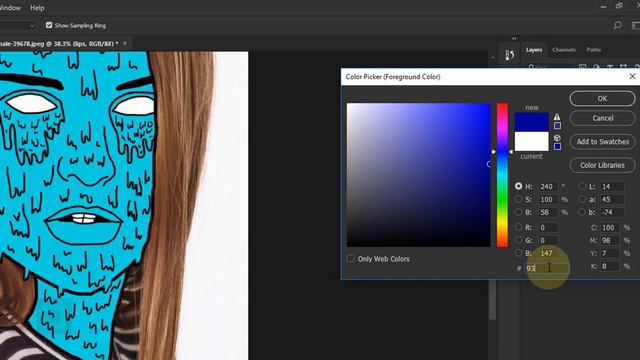Image resolution: width=640 pixels, height=360 pixels.
Task: Select the G green radio button
Action: [x=518, y=240]
